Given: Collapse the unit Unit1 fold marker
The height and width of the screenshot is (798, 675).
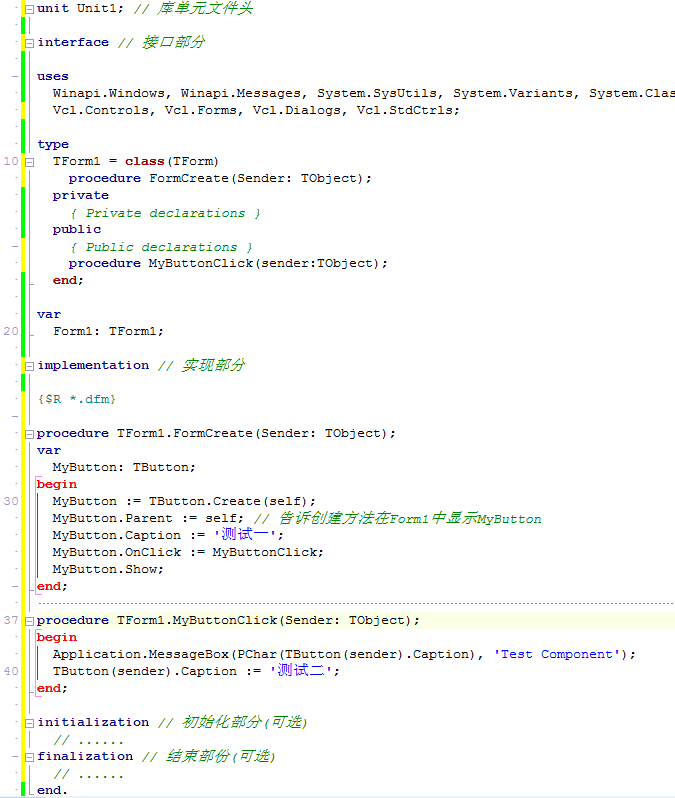Looking at the screenshot, I should point(29,8).
